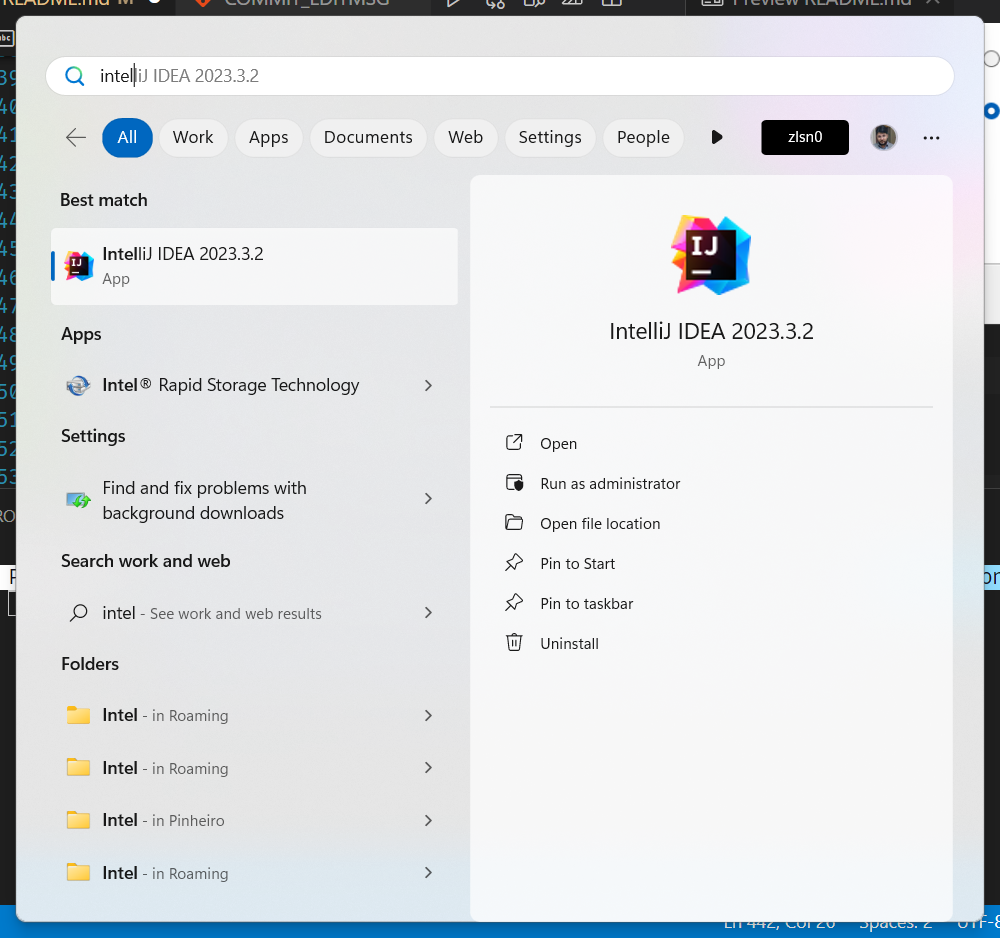Switch to the People filter
This screenshot has height=938, width=1000.
[643, 137]
